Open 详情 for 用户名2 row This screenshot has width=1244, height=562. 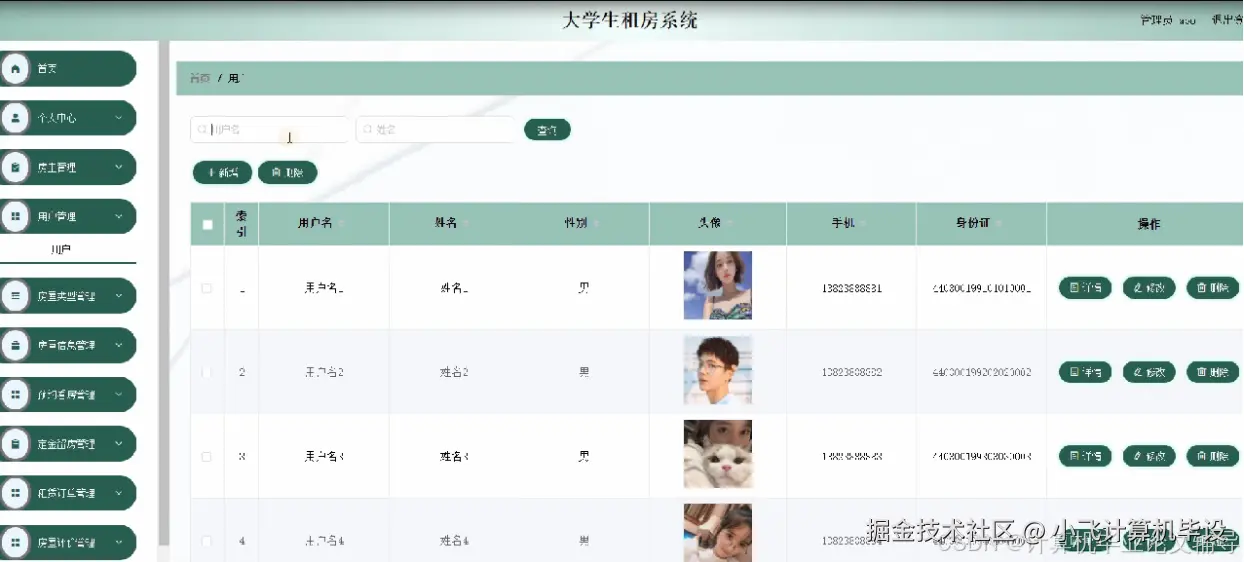(x=1085, y=372)
